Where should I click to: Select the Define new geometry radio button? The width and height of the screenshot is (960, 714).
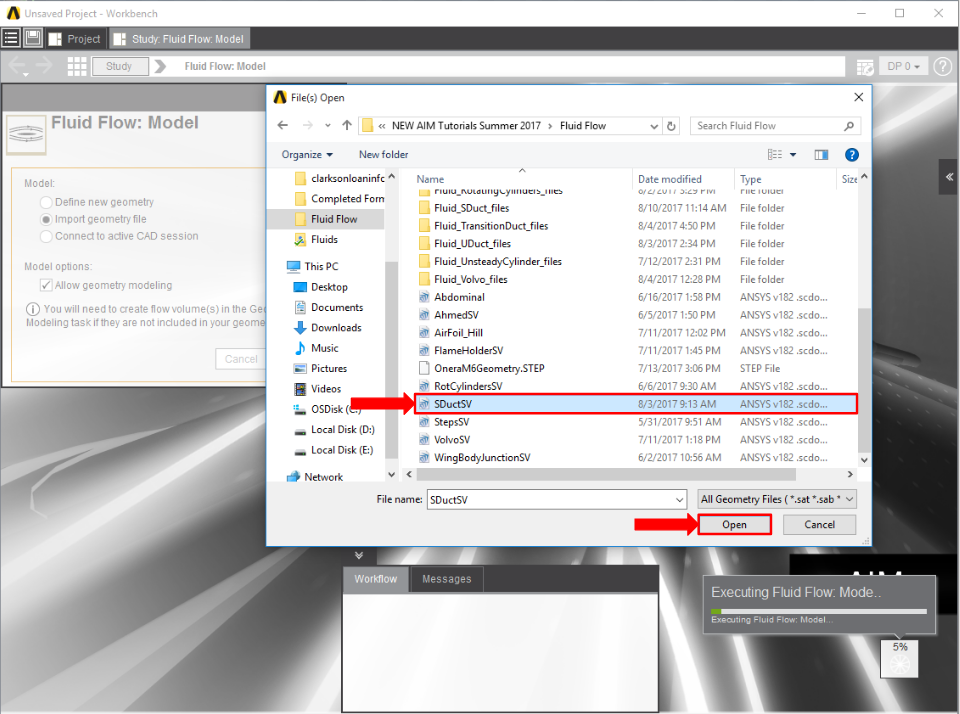pyautogui.click(x=46, y=202)
